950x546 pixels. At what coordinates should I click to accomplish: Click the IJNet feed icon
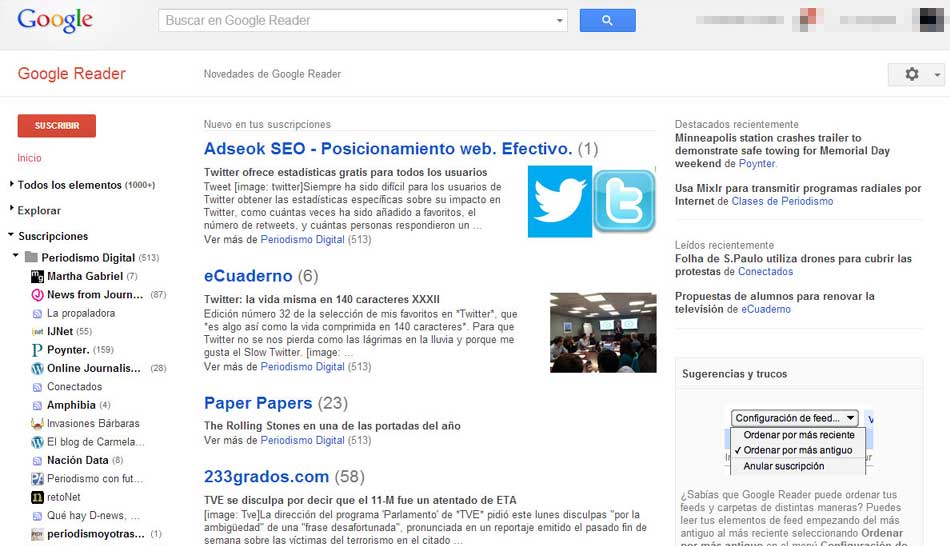[x=37, y=332]
